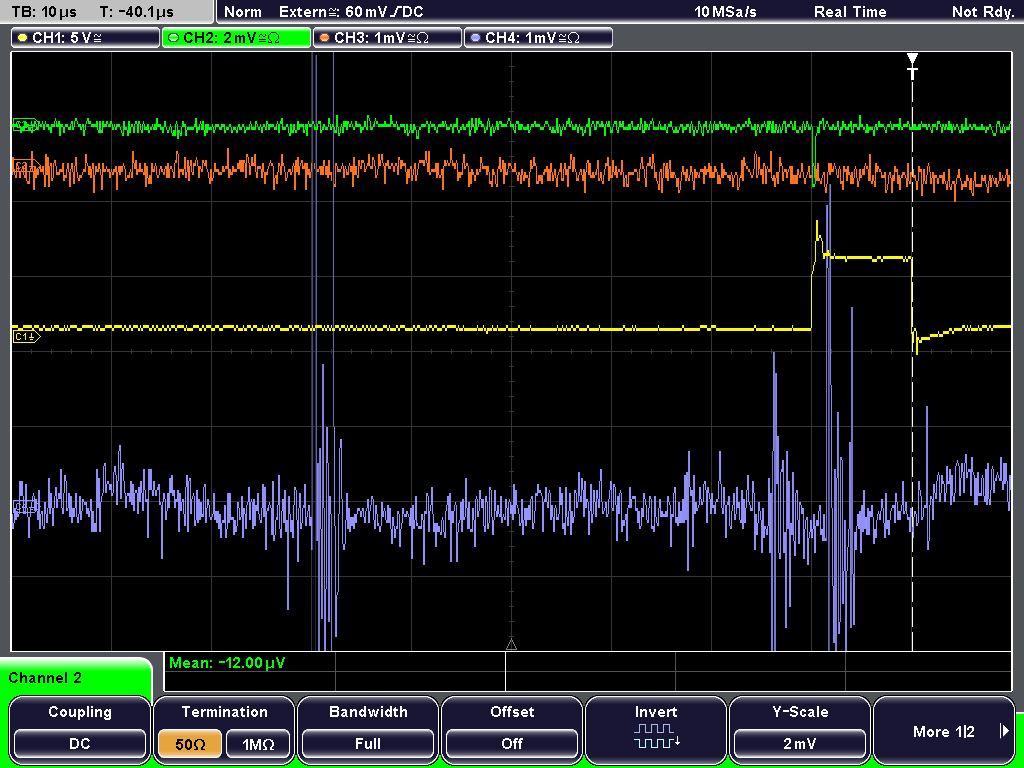Select the CH1: 5 V channel tab
The width and height of the screenshot is (1024, 768).
click(86, 38)
